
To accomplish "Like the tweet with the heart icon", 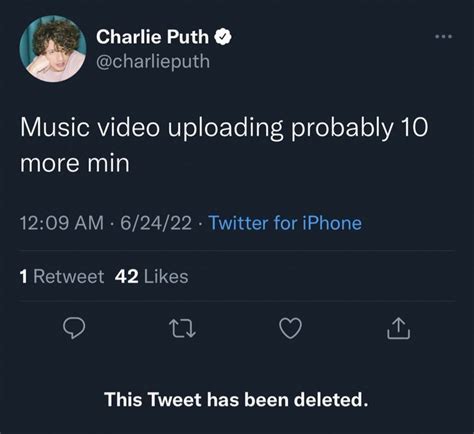I will coord(290,328).
